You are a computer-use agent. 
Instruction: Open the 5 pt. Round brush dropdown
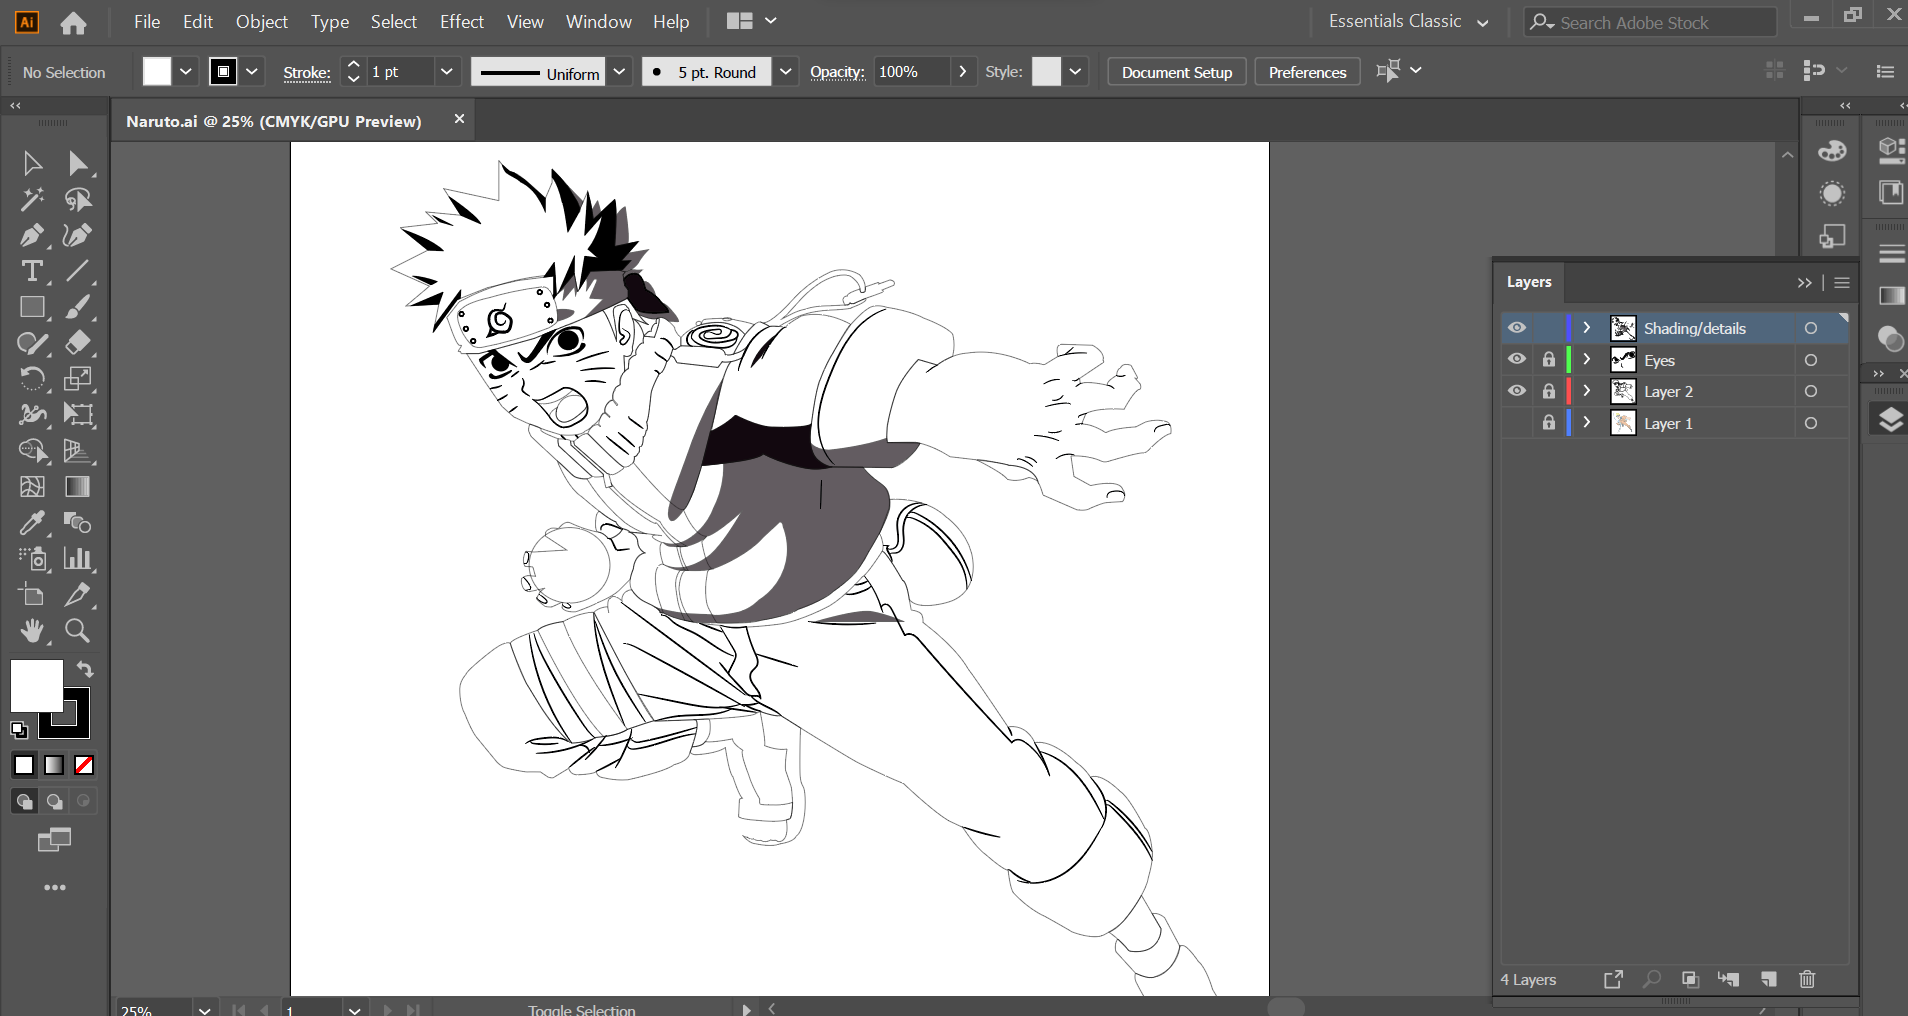tap(786, 72)
